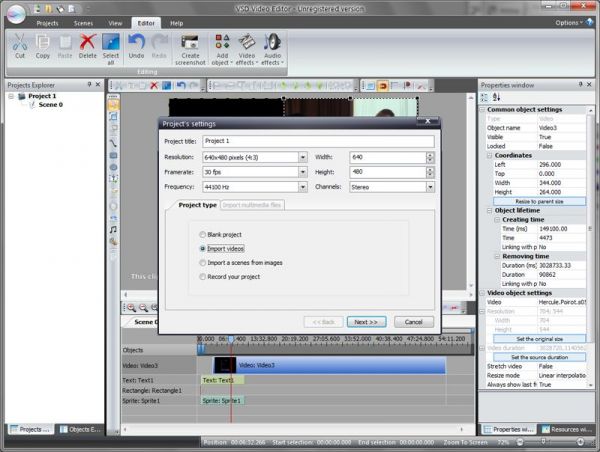
Task: Click the Copy icon in ribbon
Action: tap(43, 42)
